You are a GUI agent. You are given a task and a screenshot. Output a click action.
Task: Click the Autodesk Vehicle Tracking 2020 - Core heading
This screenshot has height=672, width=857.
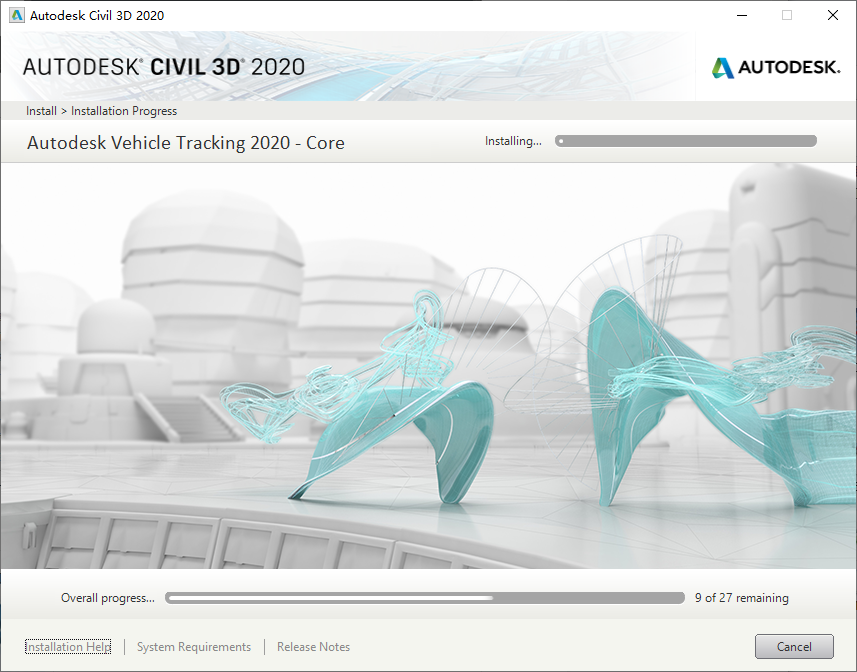pyautogui.click(x=186, y=143)
